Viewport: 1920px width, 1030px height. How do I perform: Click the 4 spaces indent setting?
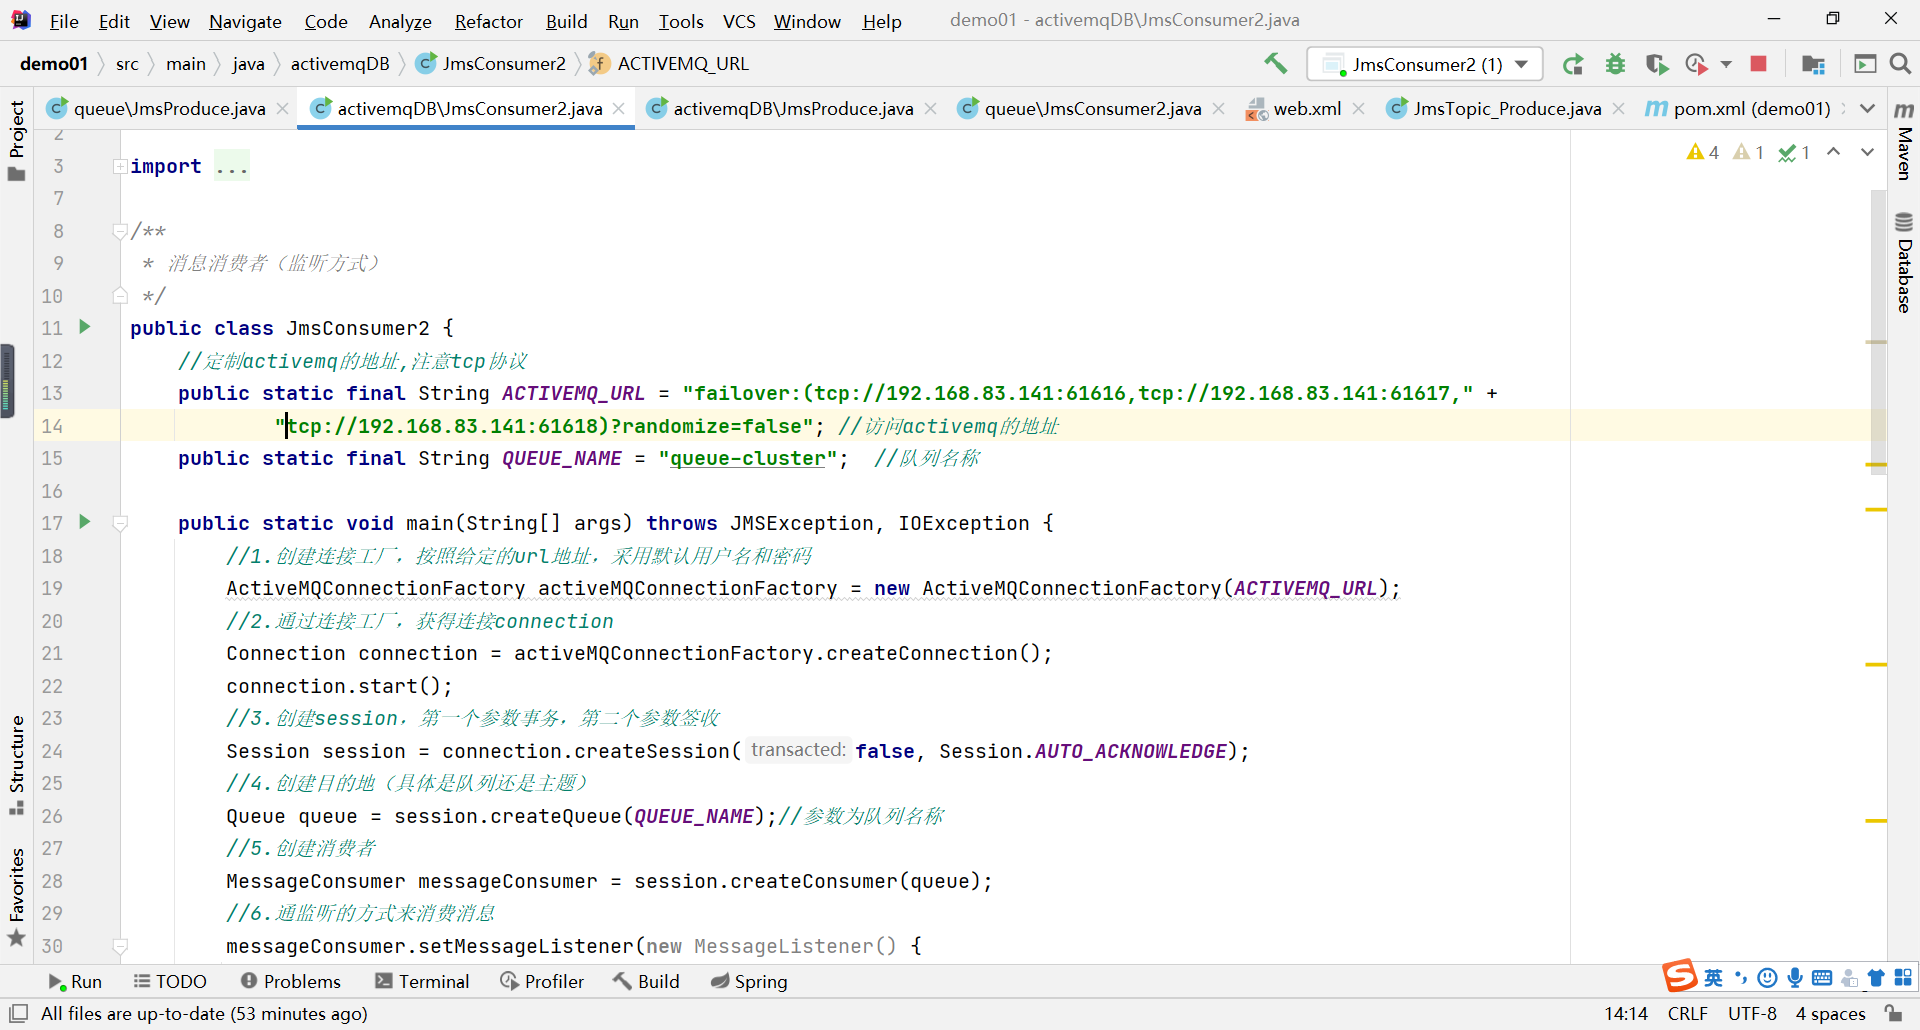pyautogui.click(x=1830, y=1013)
